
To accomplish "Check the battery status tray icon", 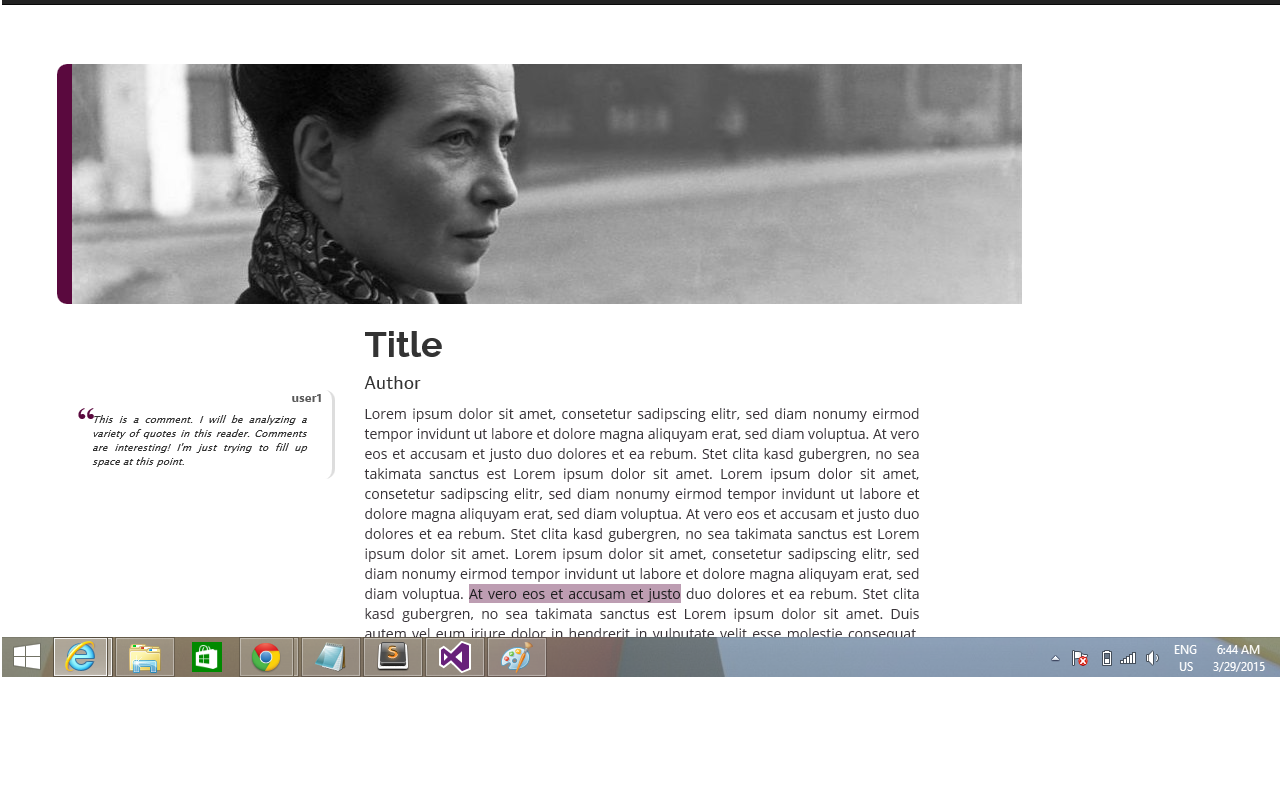I will click(1106, 658).
